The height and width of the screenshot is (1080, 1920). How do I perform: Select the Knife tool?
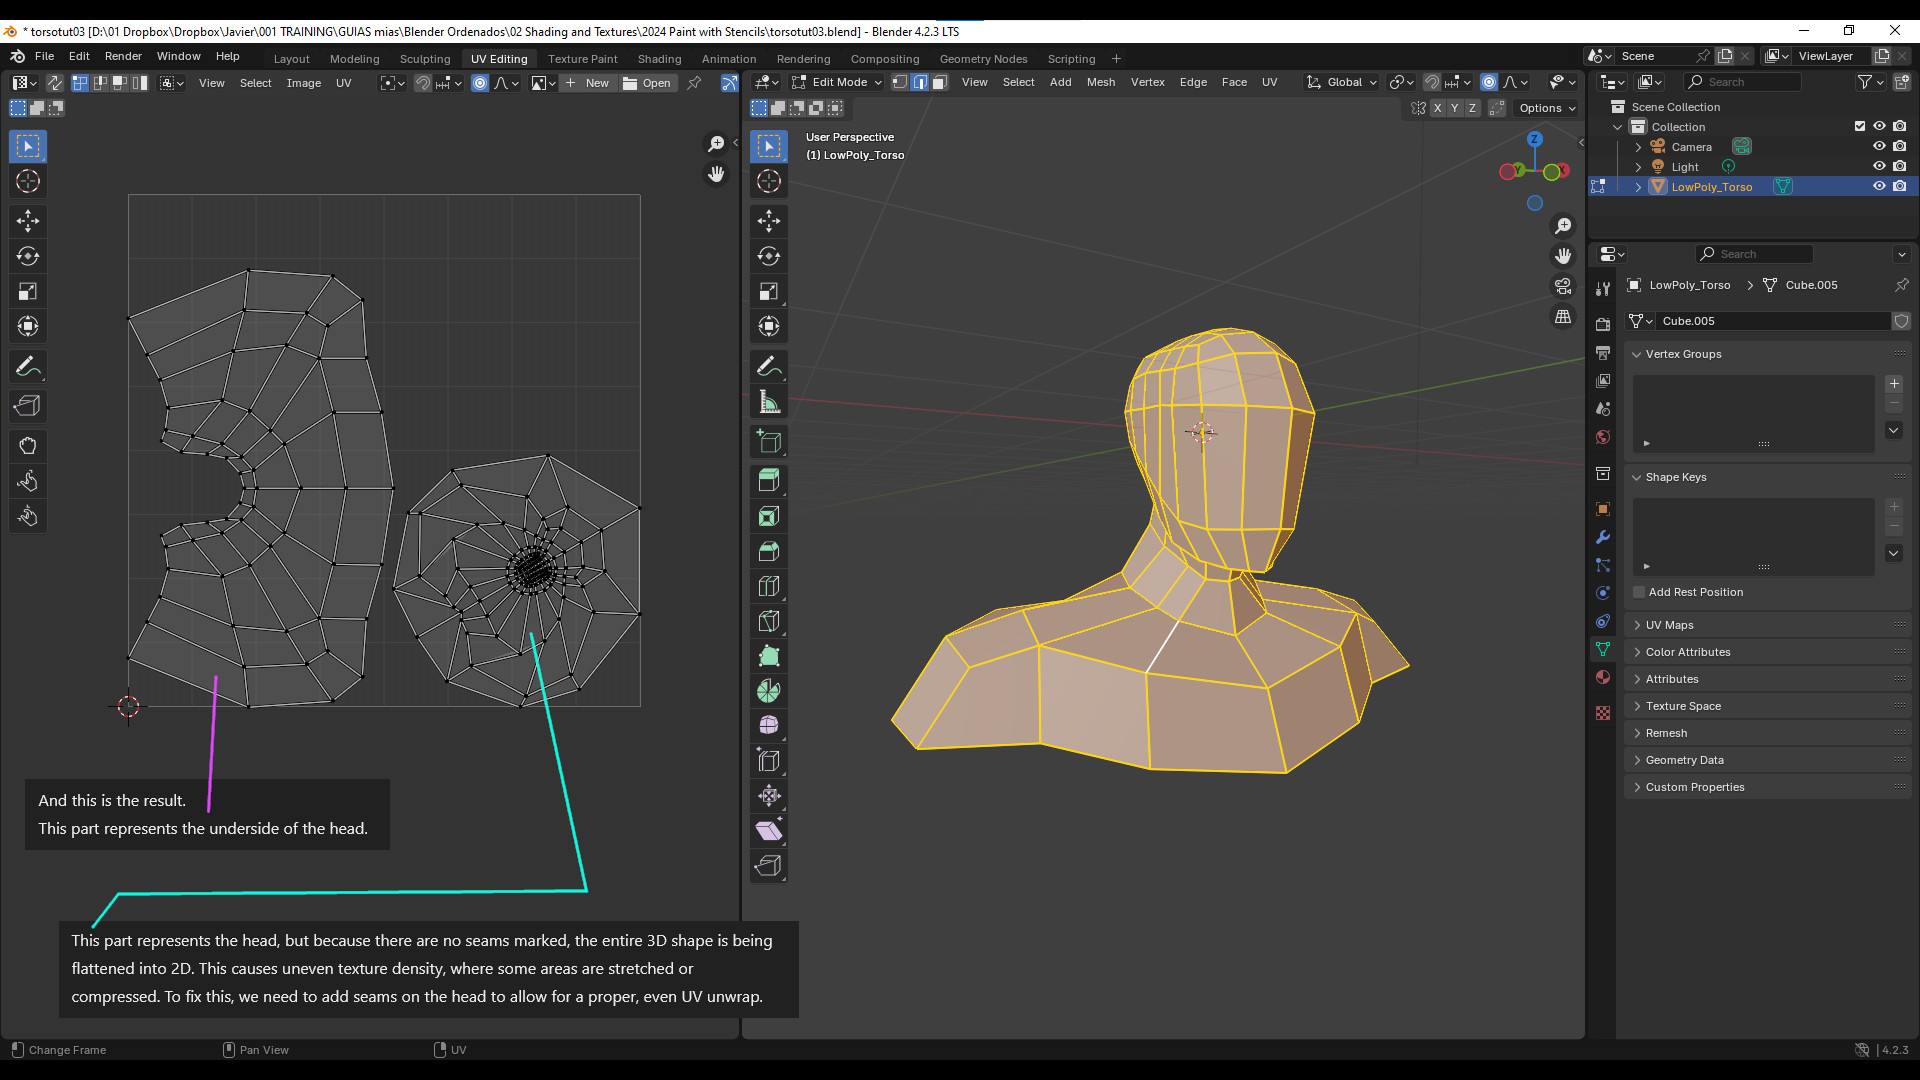pos(769,621)
